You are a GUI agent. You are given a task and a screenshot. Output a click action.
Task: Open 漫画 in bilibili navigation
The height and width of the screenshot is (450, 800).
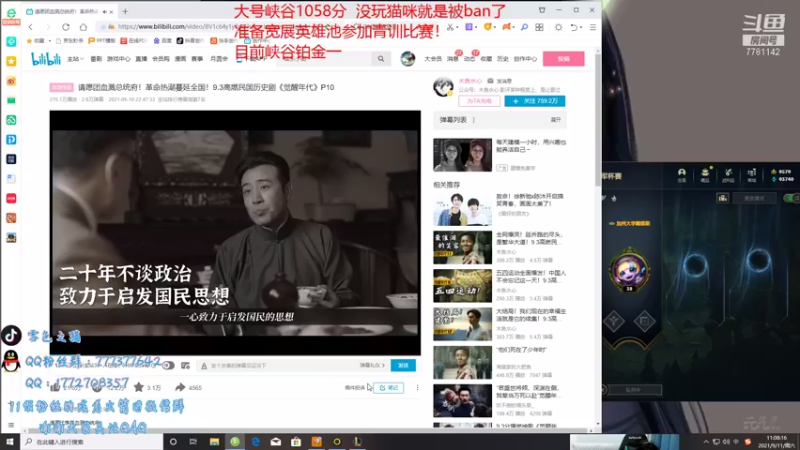(181, 59)
